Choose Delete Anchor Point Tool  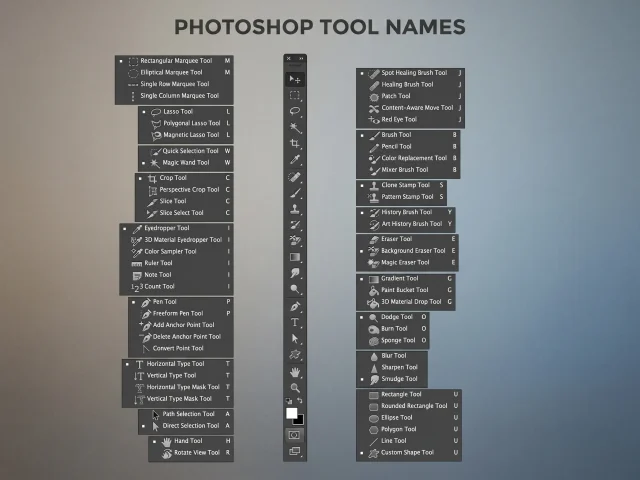coord(181,337)
